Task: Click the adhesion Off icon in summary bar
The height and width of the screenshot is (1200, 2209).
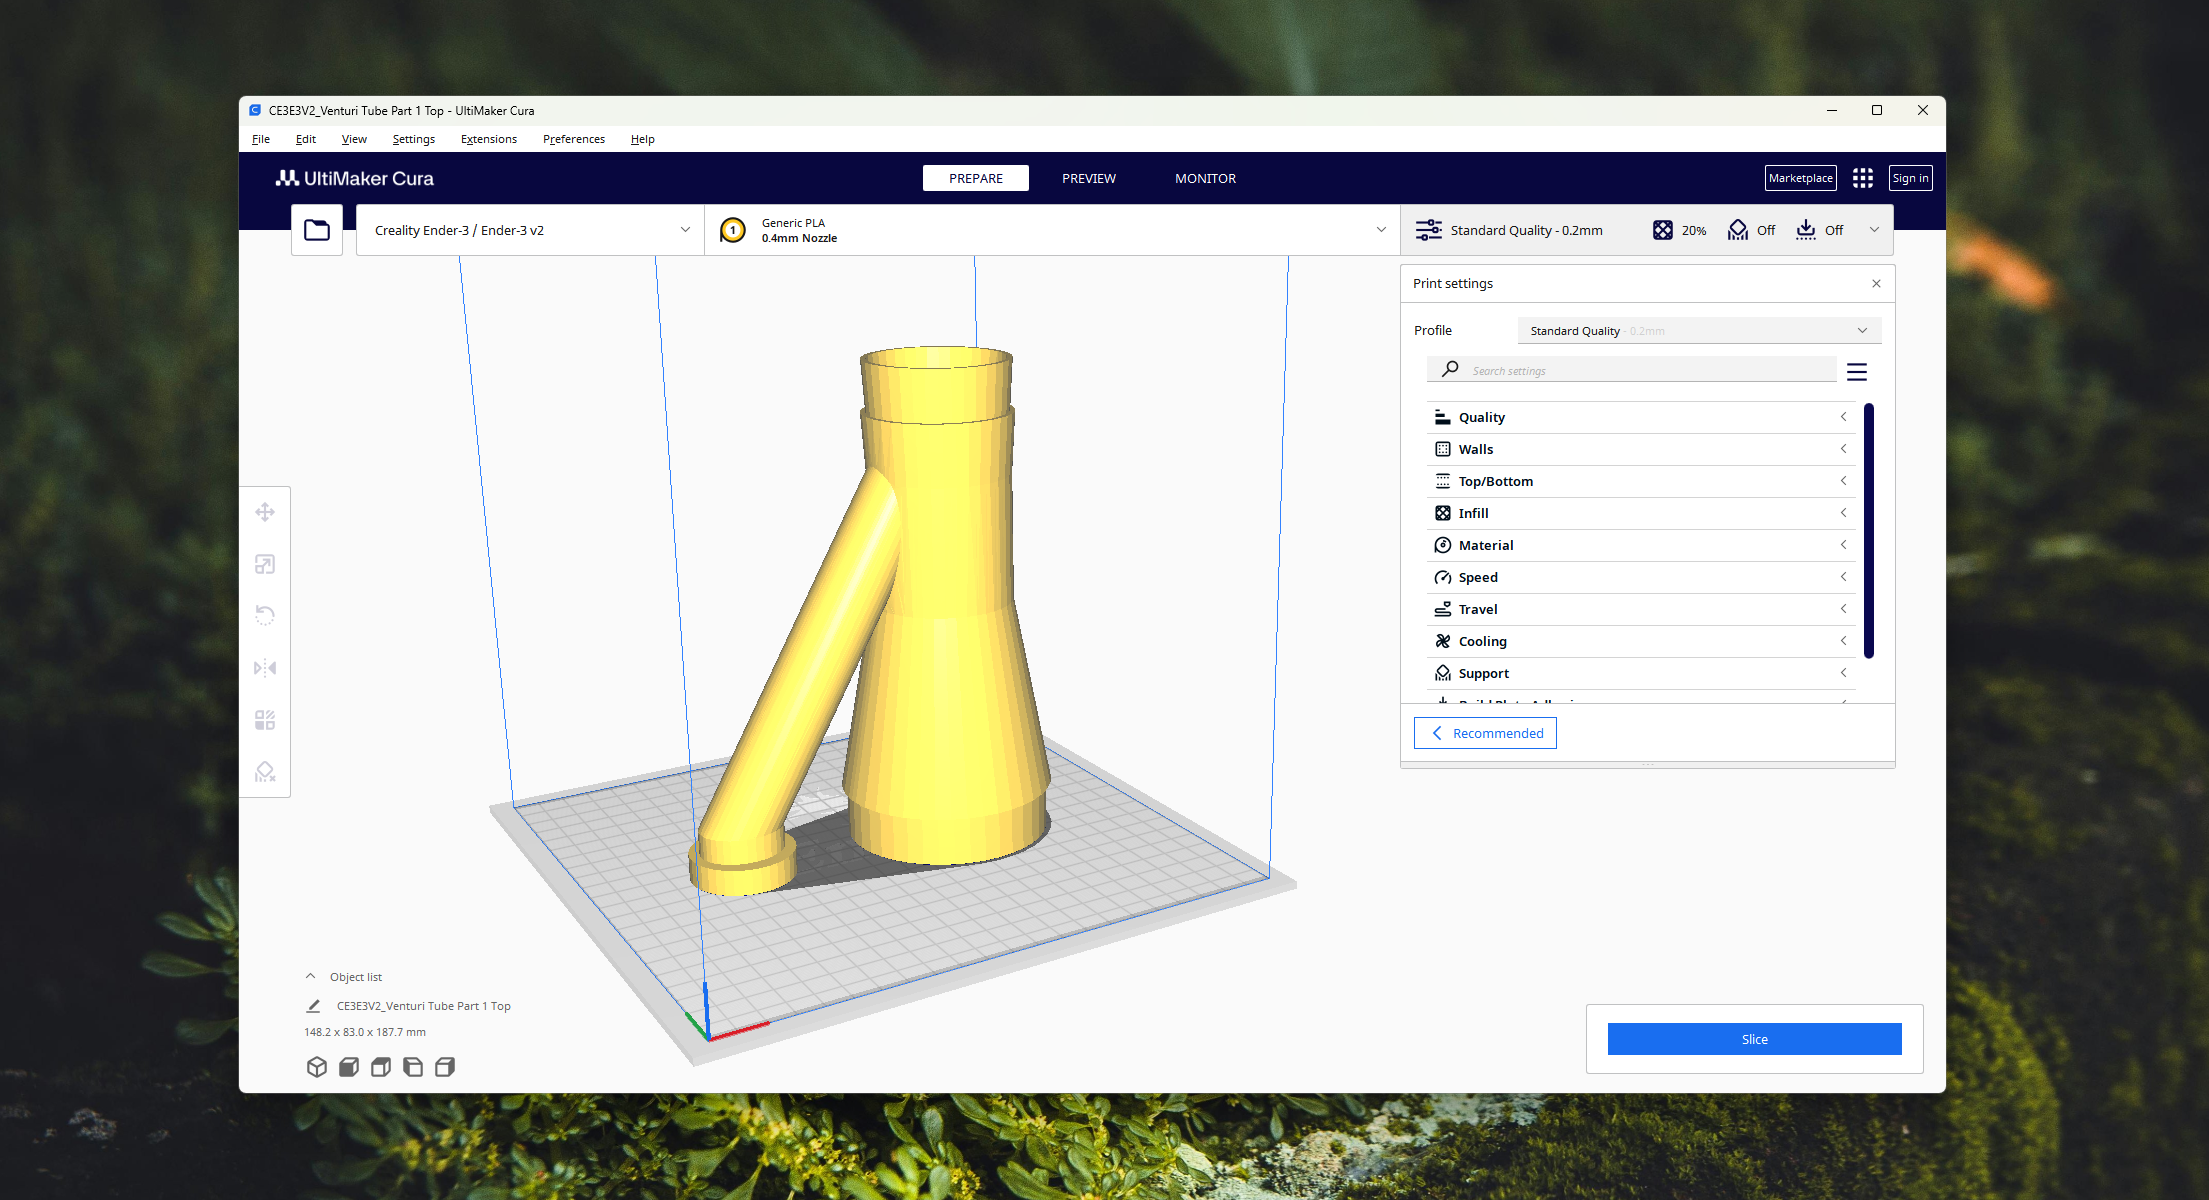Action: click(x=1806, y=230)
